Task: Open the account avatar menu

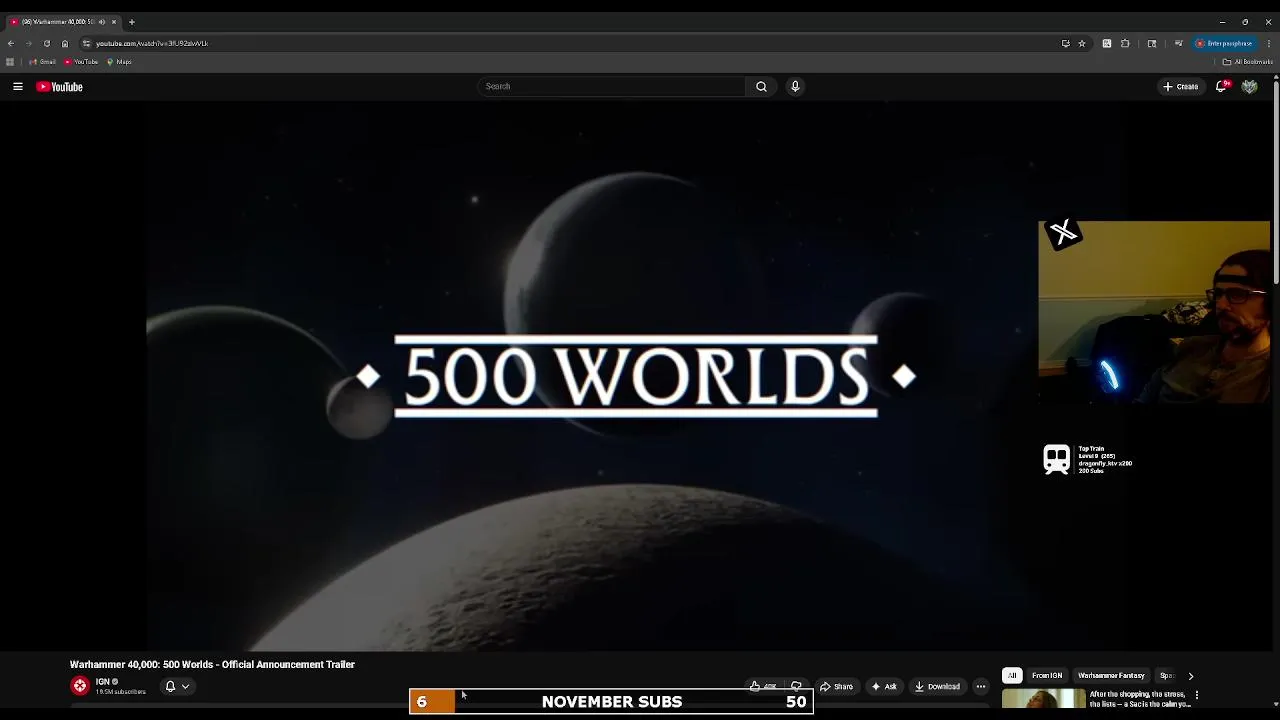Action: [1249, 87]
